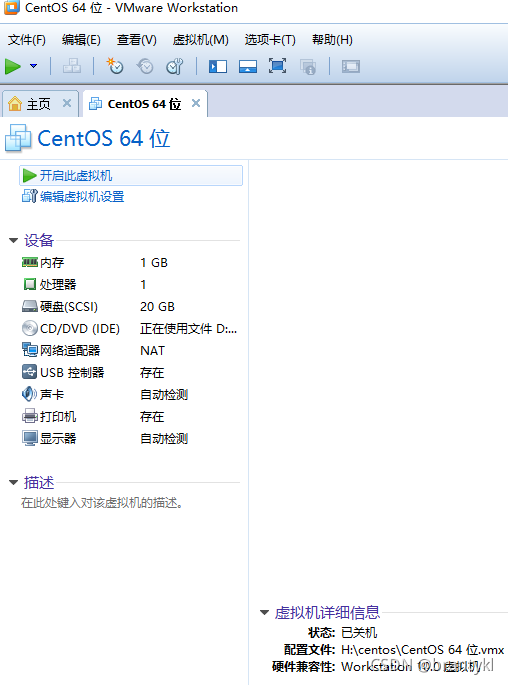
Task: Collapse the 虚拟机详细信息 section
Action: (264, 612)
